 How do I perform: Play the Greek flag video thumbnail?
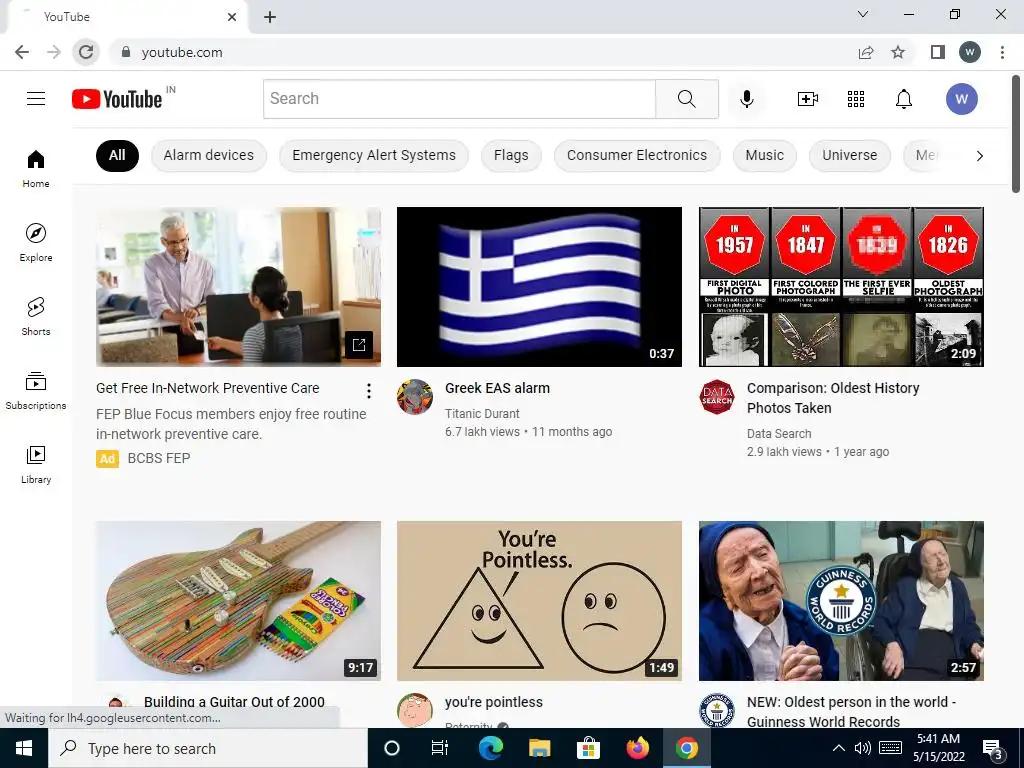pyautogui.click(x=539, y=287)
